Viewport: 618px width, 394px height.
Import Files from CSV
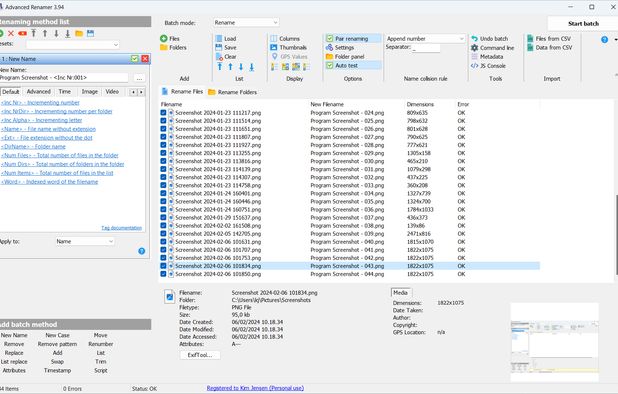[549, 39]
